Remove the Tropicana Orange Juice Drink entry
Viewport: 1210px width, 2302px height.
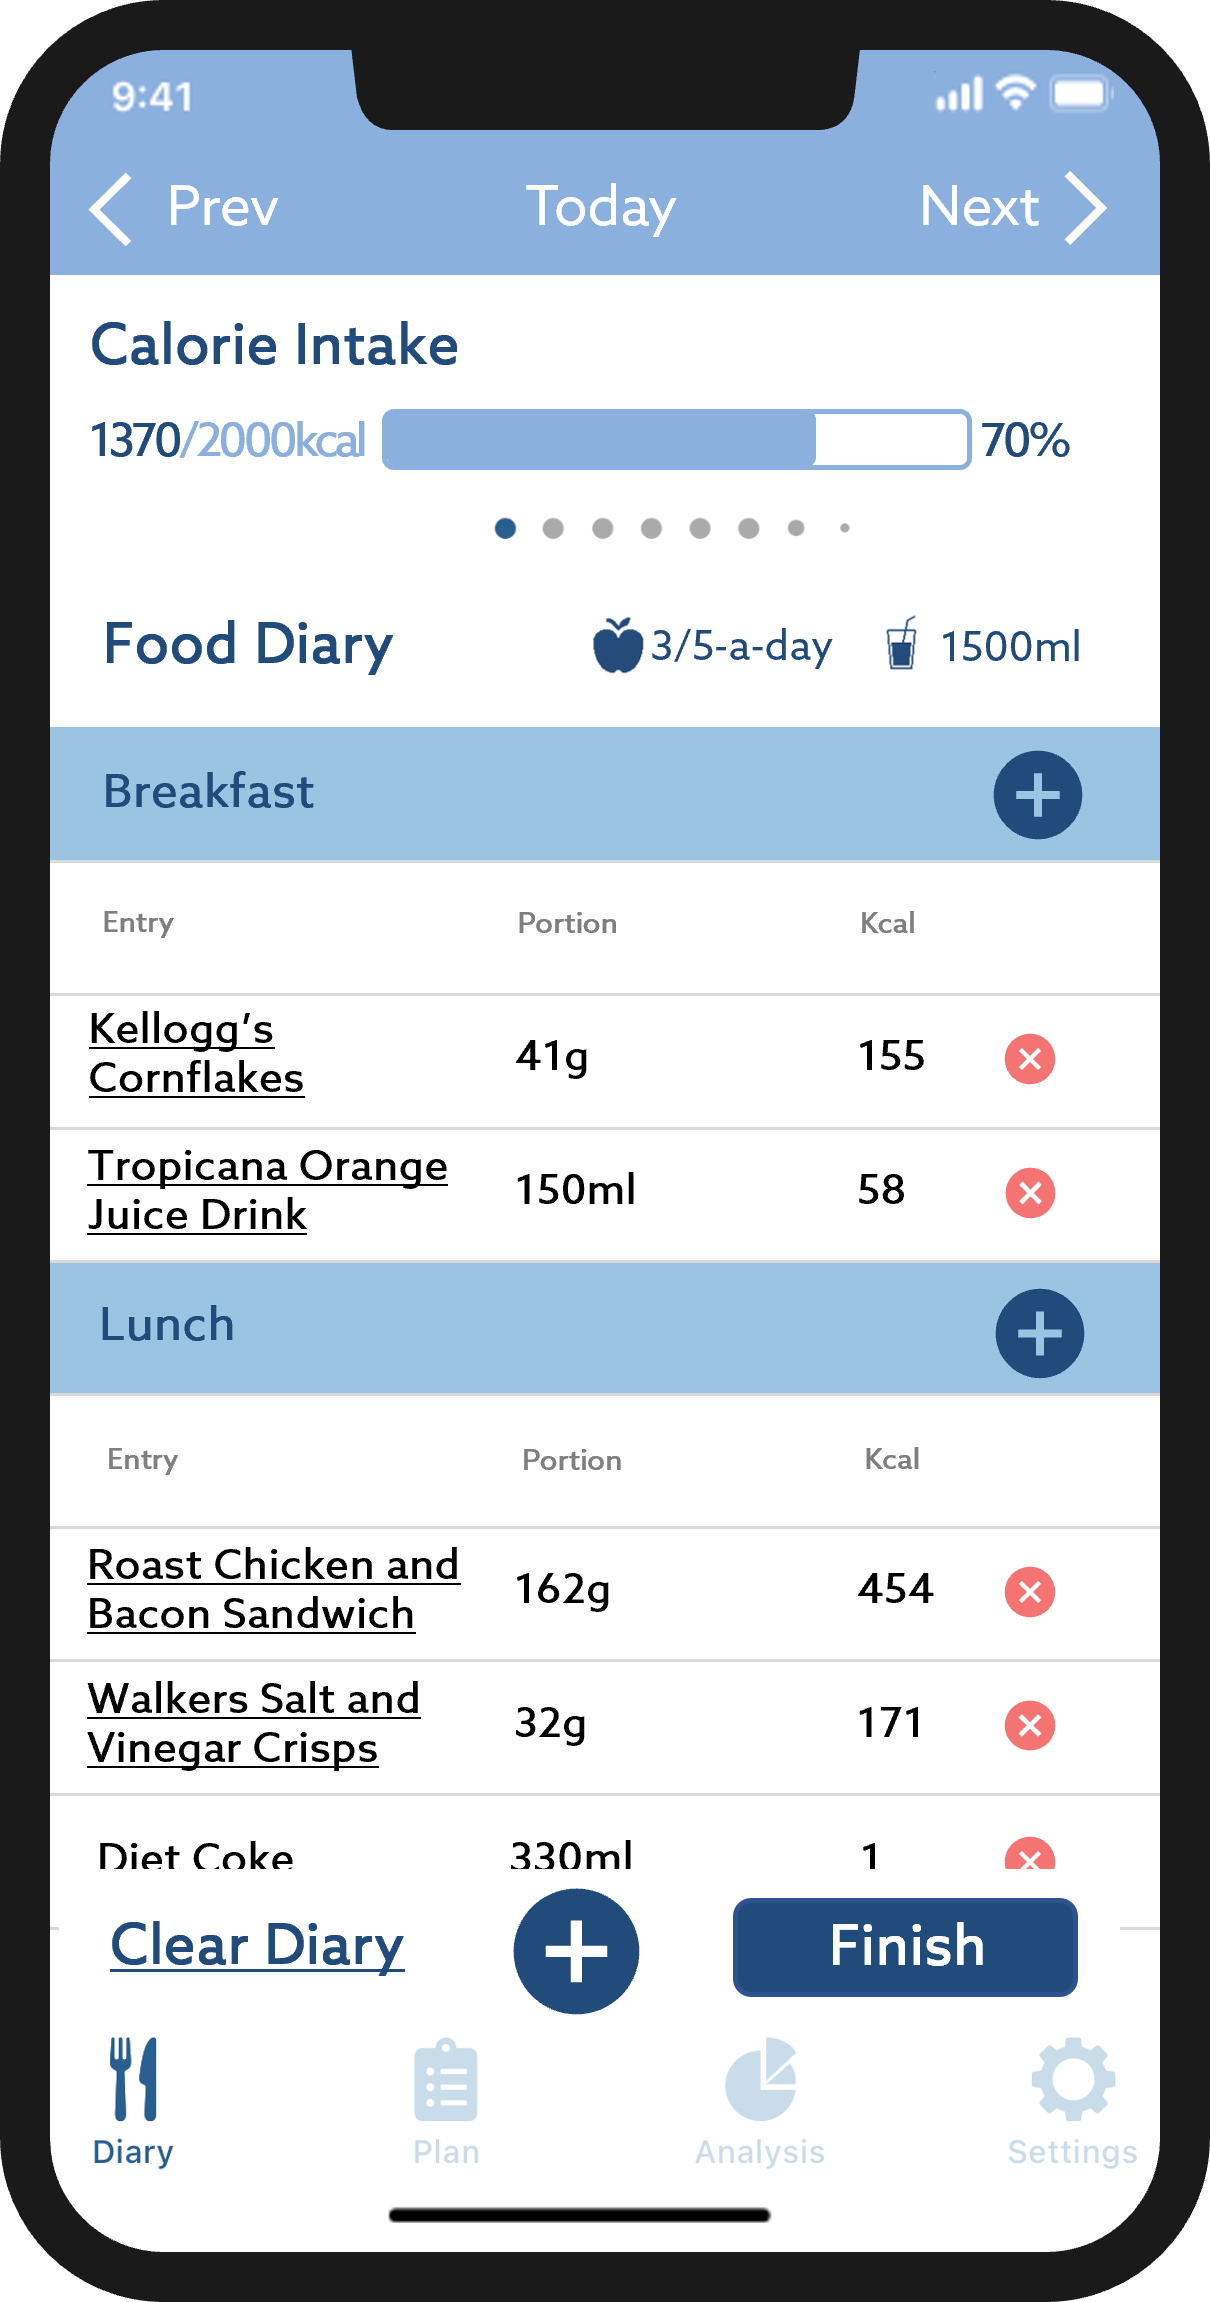point(1029,1192)
